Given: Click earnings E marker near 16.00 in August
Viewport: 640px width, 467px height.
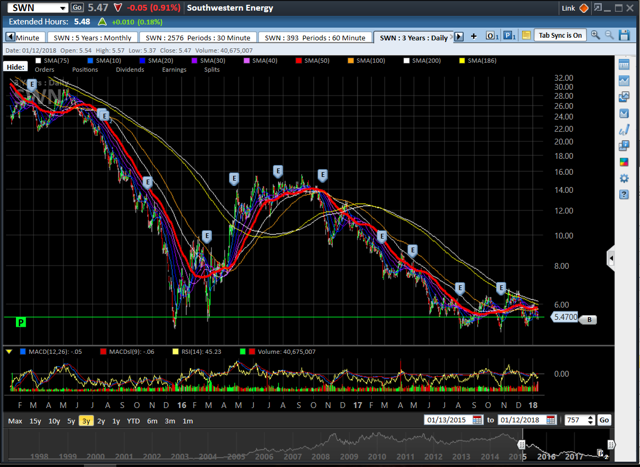Looking at the screenshot, I should [x=278, y=171].
